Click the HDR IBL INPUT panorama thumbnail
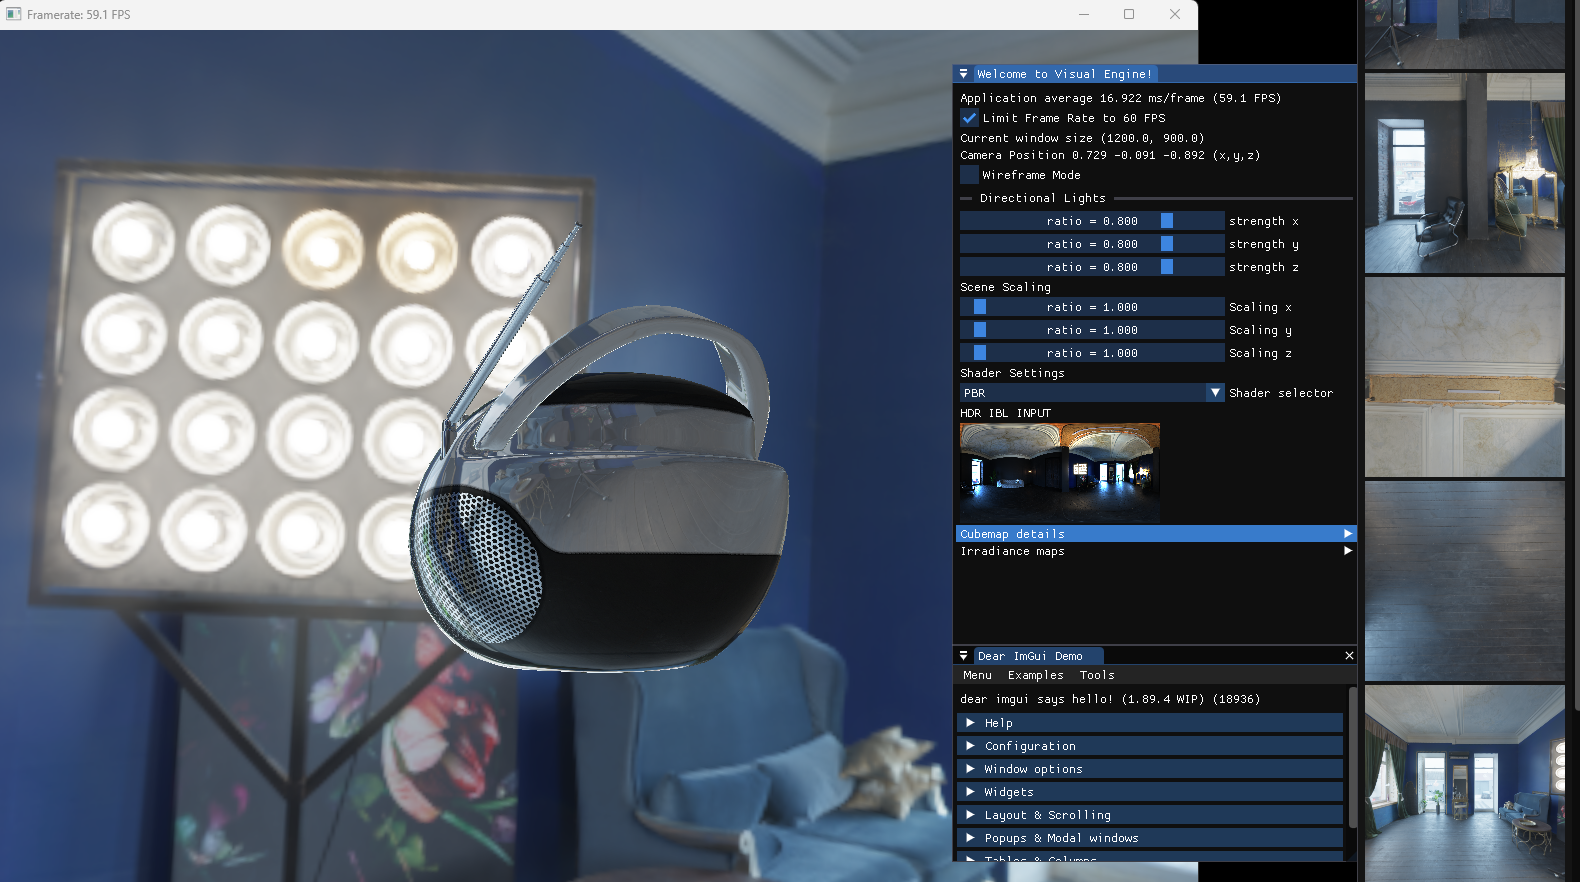The width and height of the screenshot is (1582, 882). (x=1060, y=473)
